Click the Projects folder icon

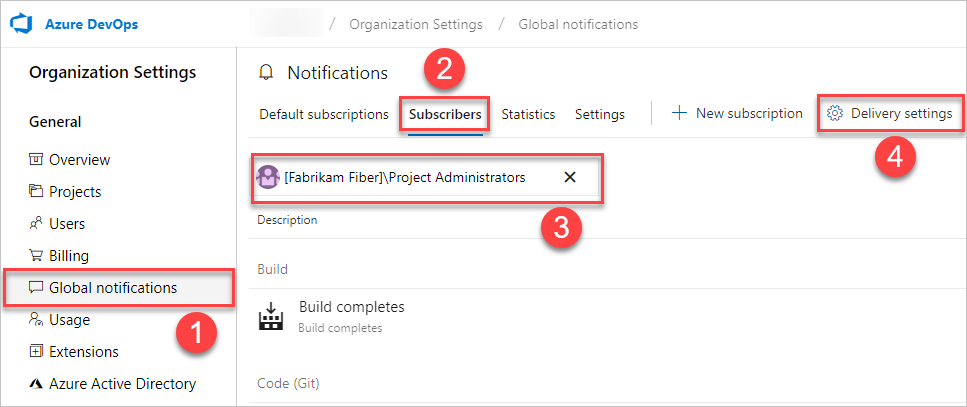coord(36,192)
